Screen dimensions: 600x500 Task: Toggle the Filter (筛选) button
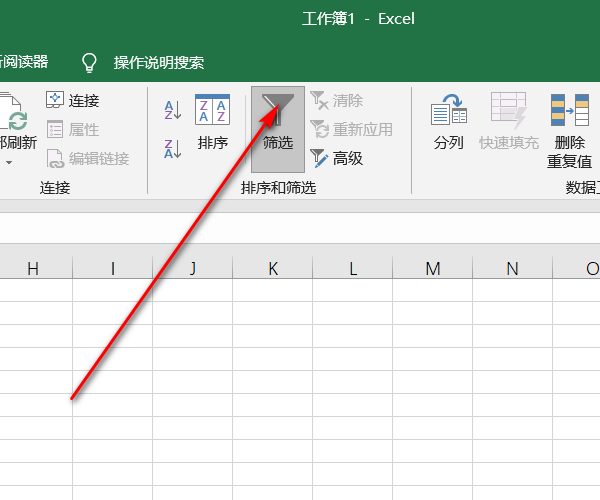click(278, 129)
